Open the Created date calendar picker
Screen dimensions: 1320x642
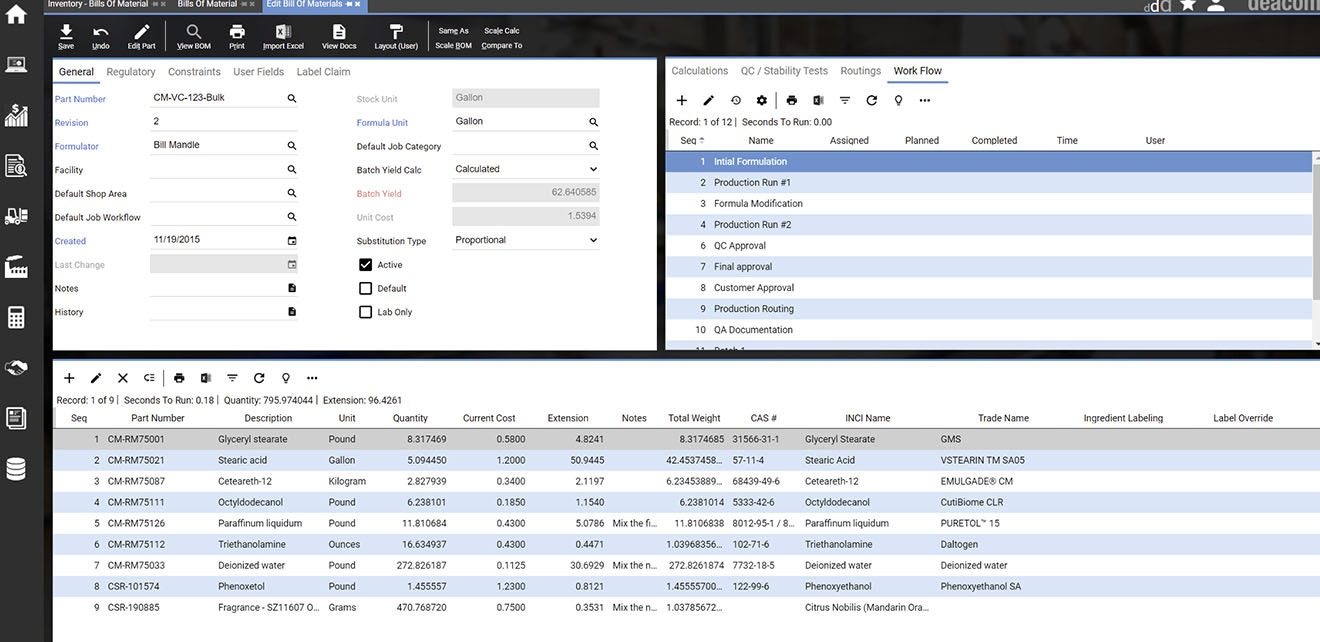coord(292,241)
